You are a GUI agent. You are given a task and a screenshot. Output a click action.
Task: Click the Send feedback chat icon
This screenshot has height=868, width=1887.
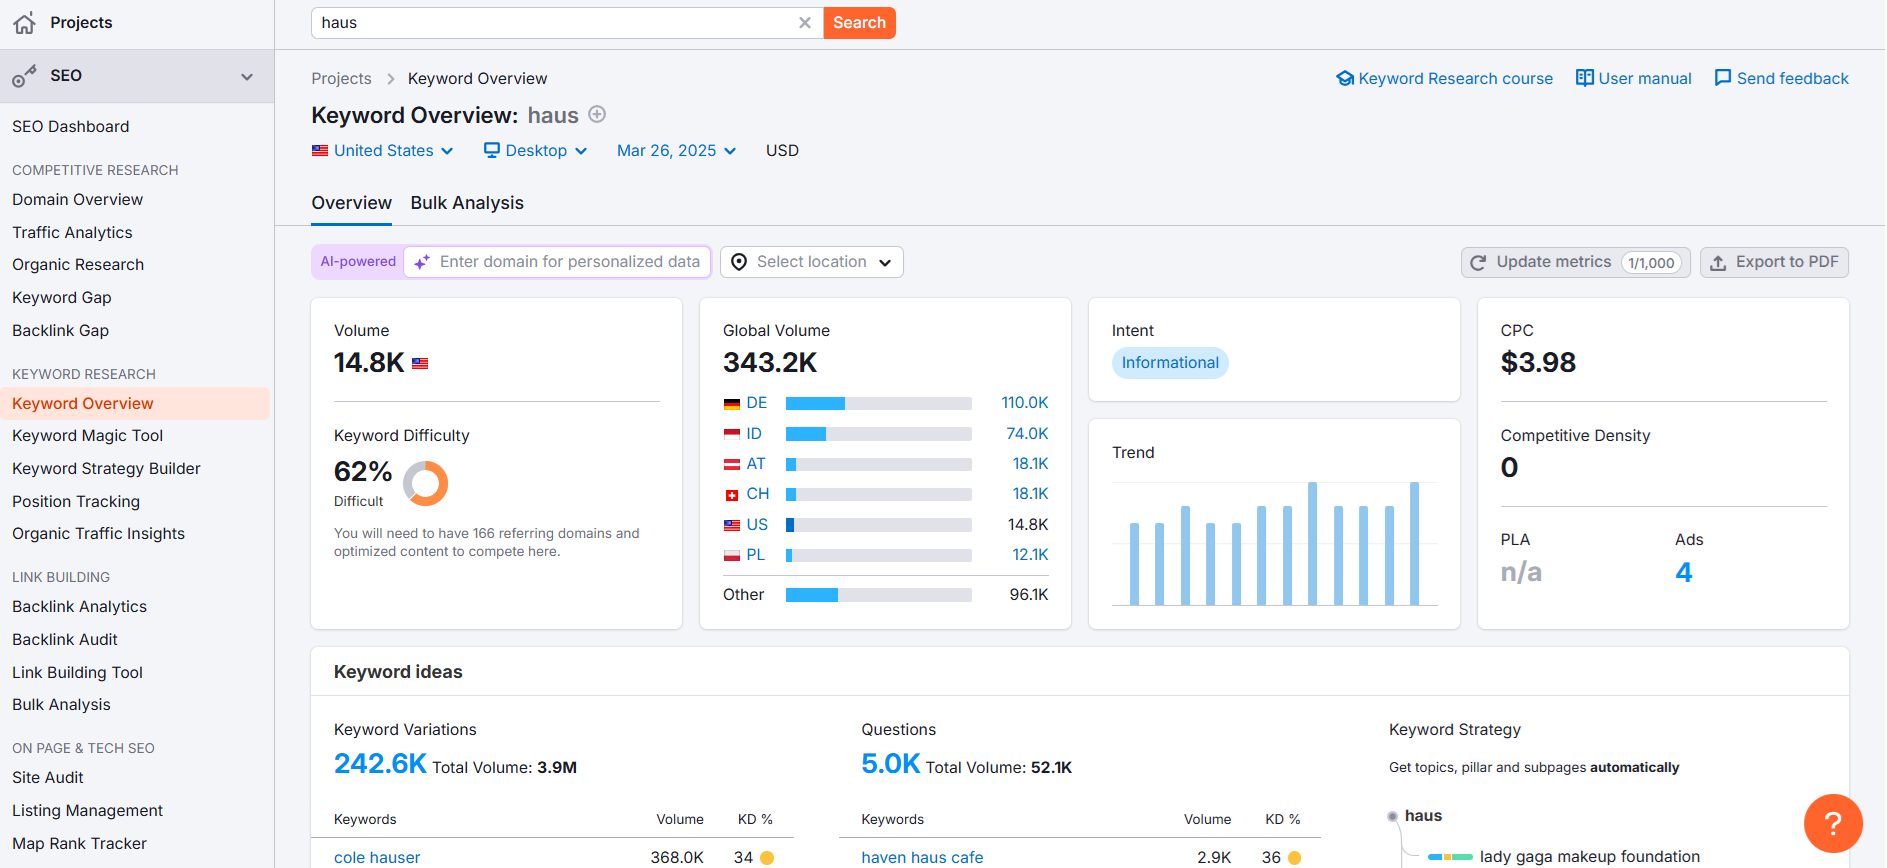1722,78
